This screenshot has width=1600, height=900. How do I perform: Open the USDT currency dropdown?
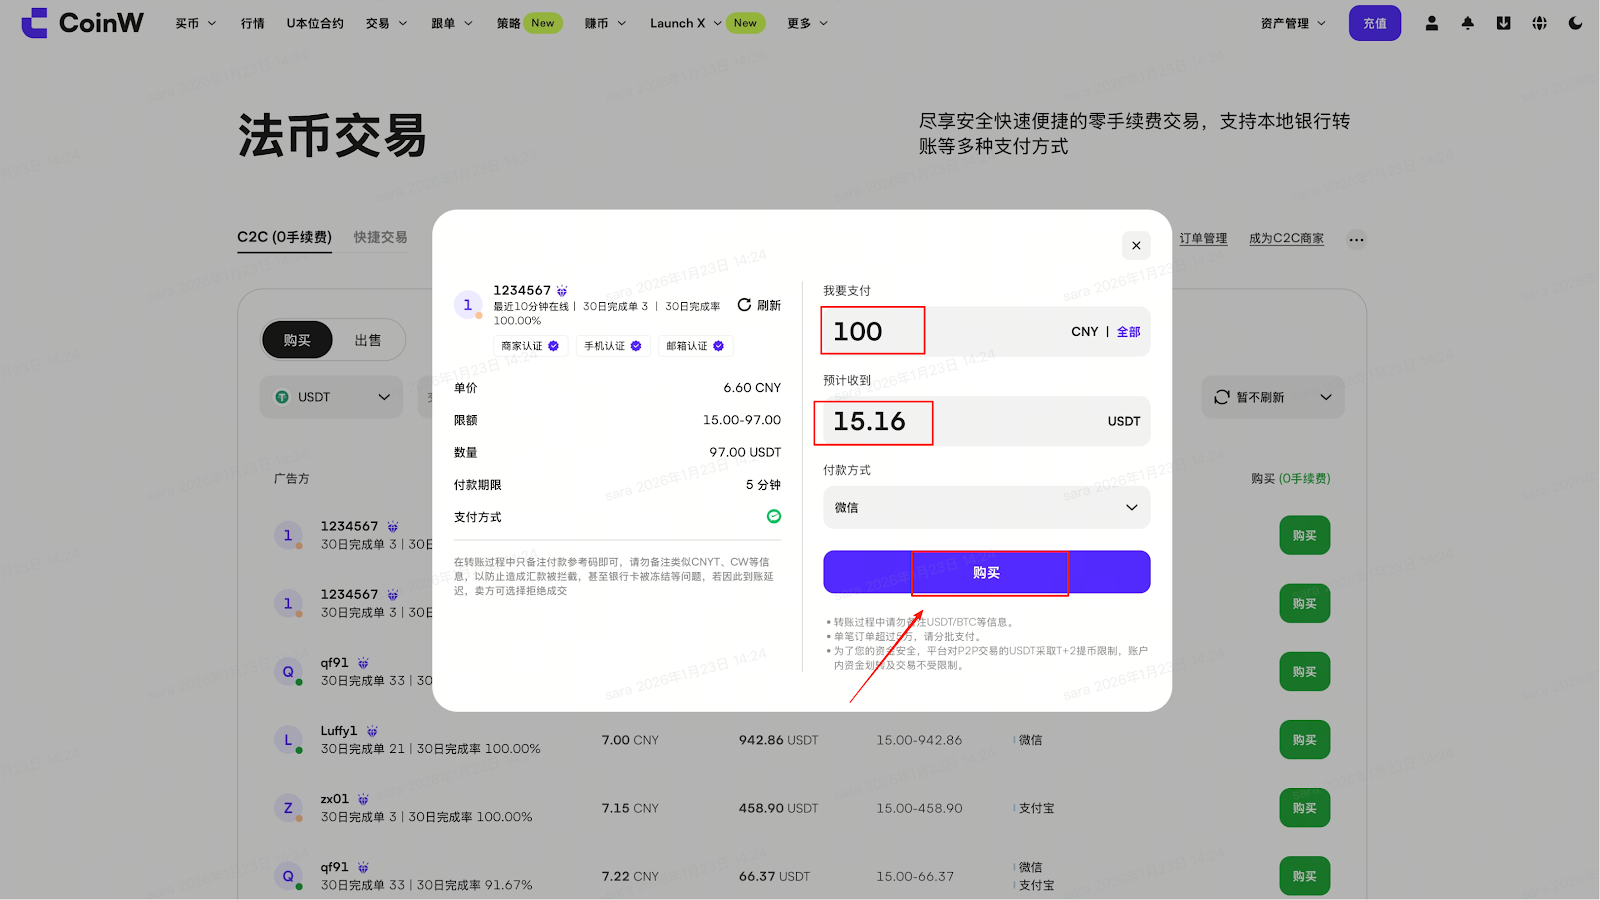(332, 397)
